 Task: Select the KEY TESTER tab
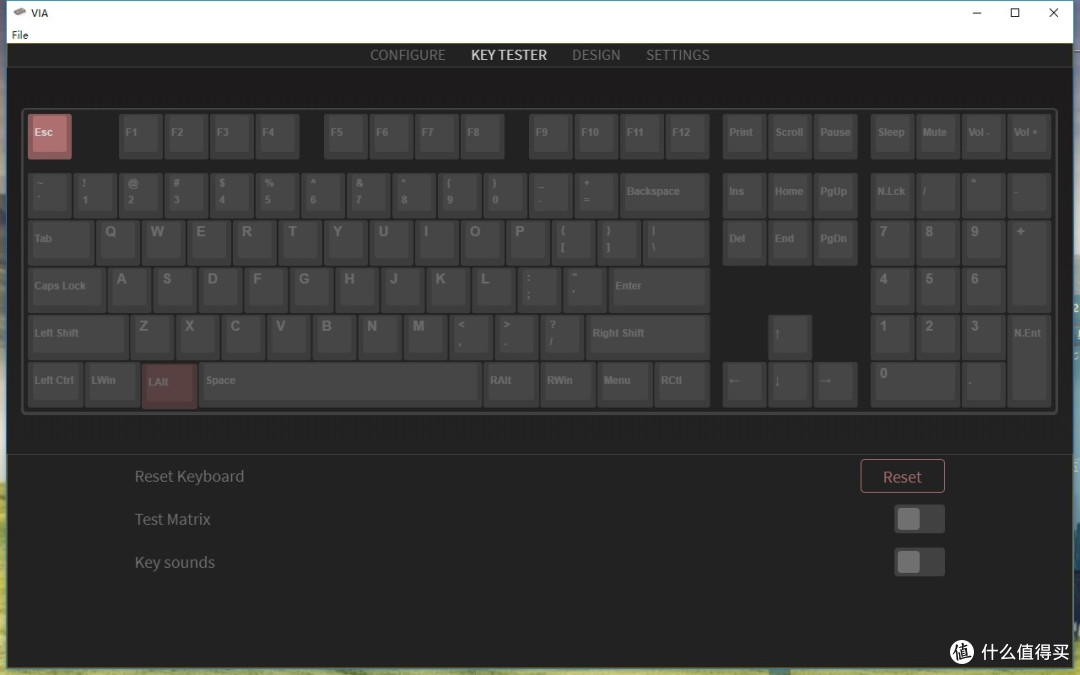(508, 55)
